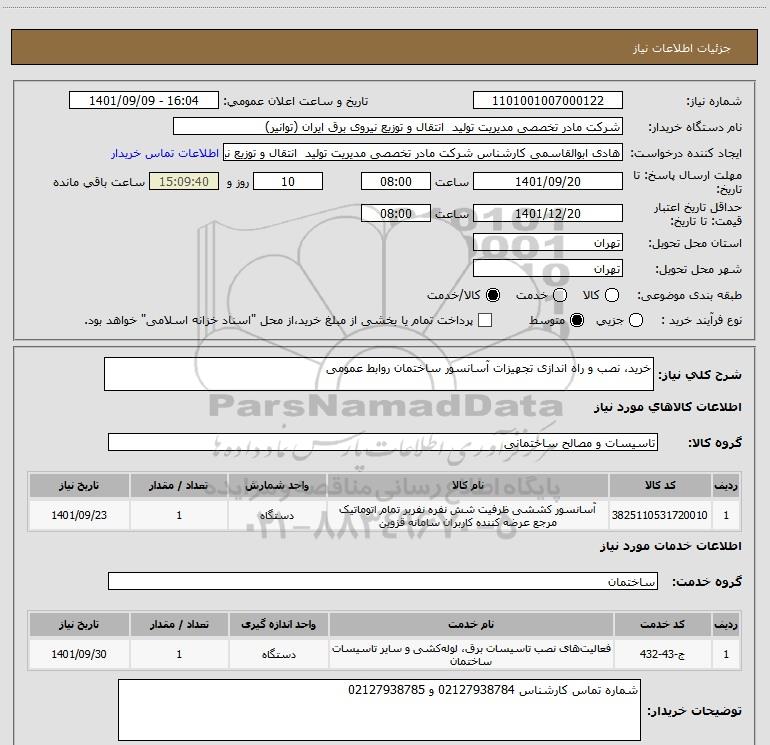Click the service code ج-43-432 cell
770x745 pixels.
pos(662,654)
